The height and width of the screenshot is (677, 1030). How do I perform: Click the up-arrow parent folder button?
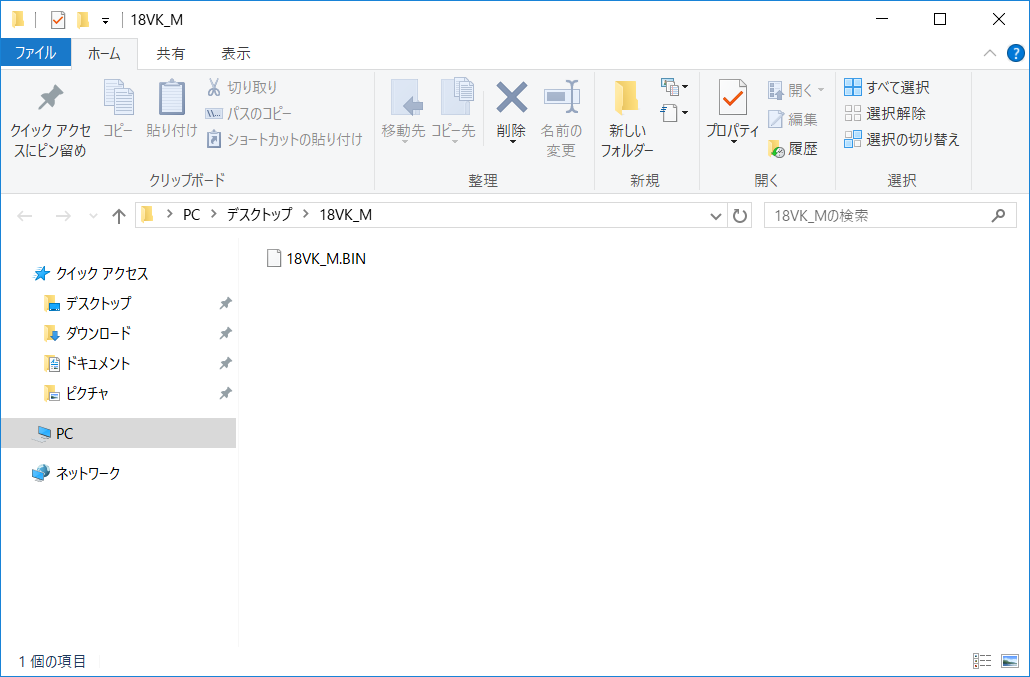119,216
